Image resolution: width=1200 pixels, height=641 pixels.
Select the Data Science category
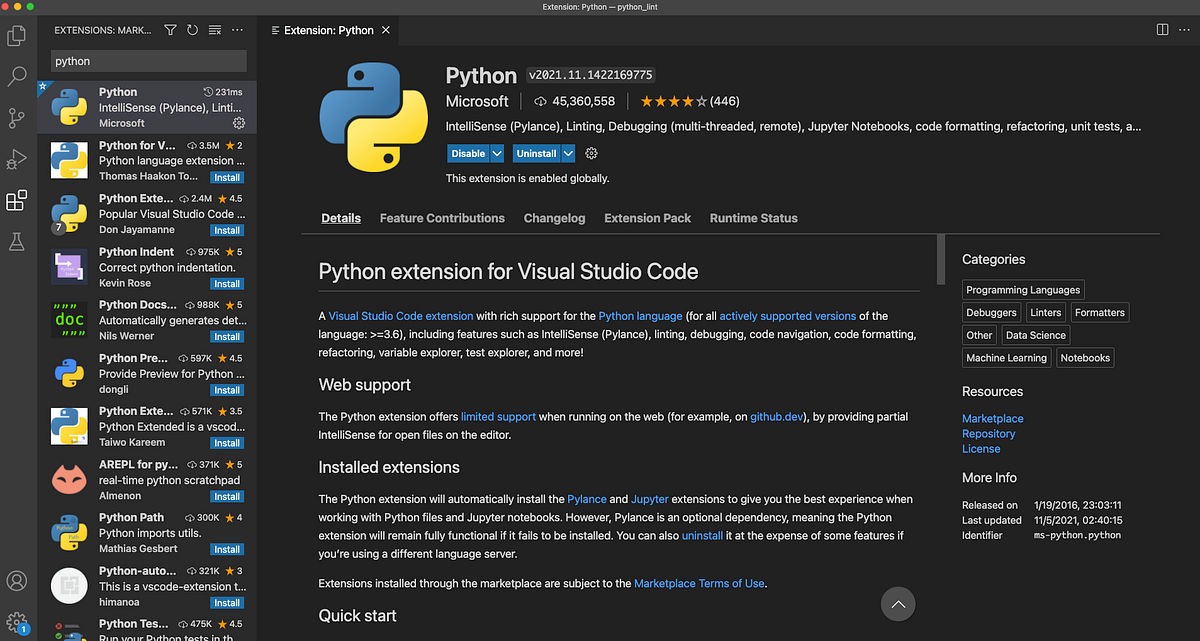pyautogui.click(x=1035, y=334)
